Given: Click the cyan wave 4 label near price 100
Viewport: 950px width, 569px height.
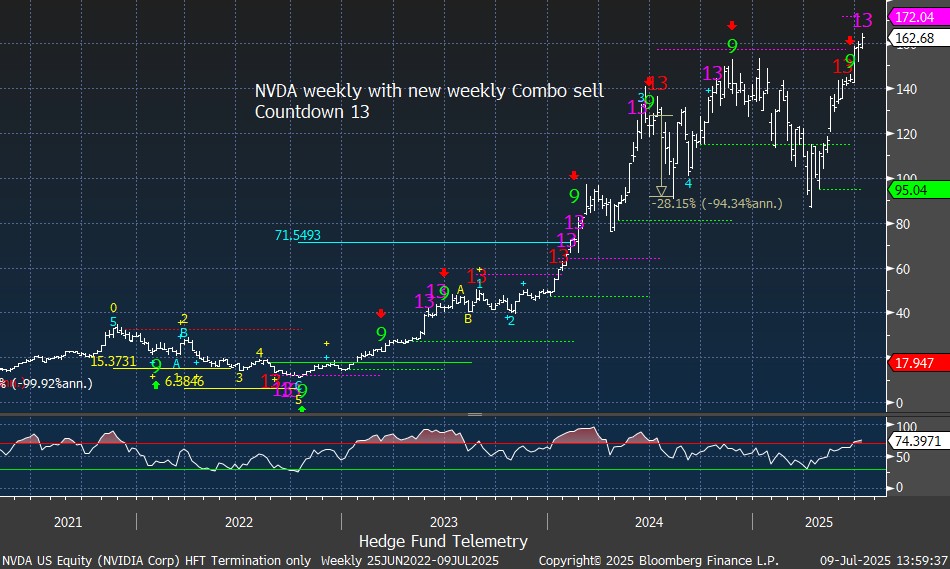Looking at the screenshot, I should pyautogui.click(x=688, y=184).
